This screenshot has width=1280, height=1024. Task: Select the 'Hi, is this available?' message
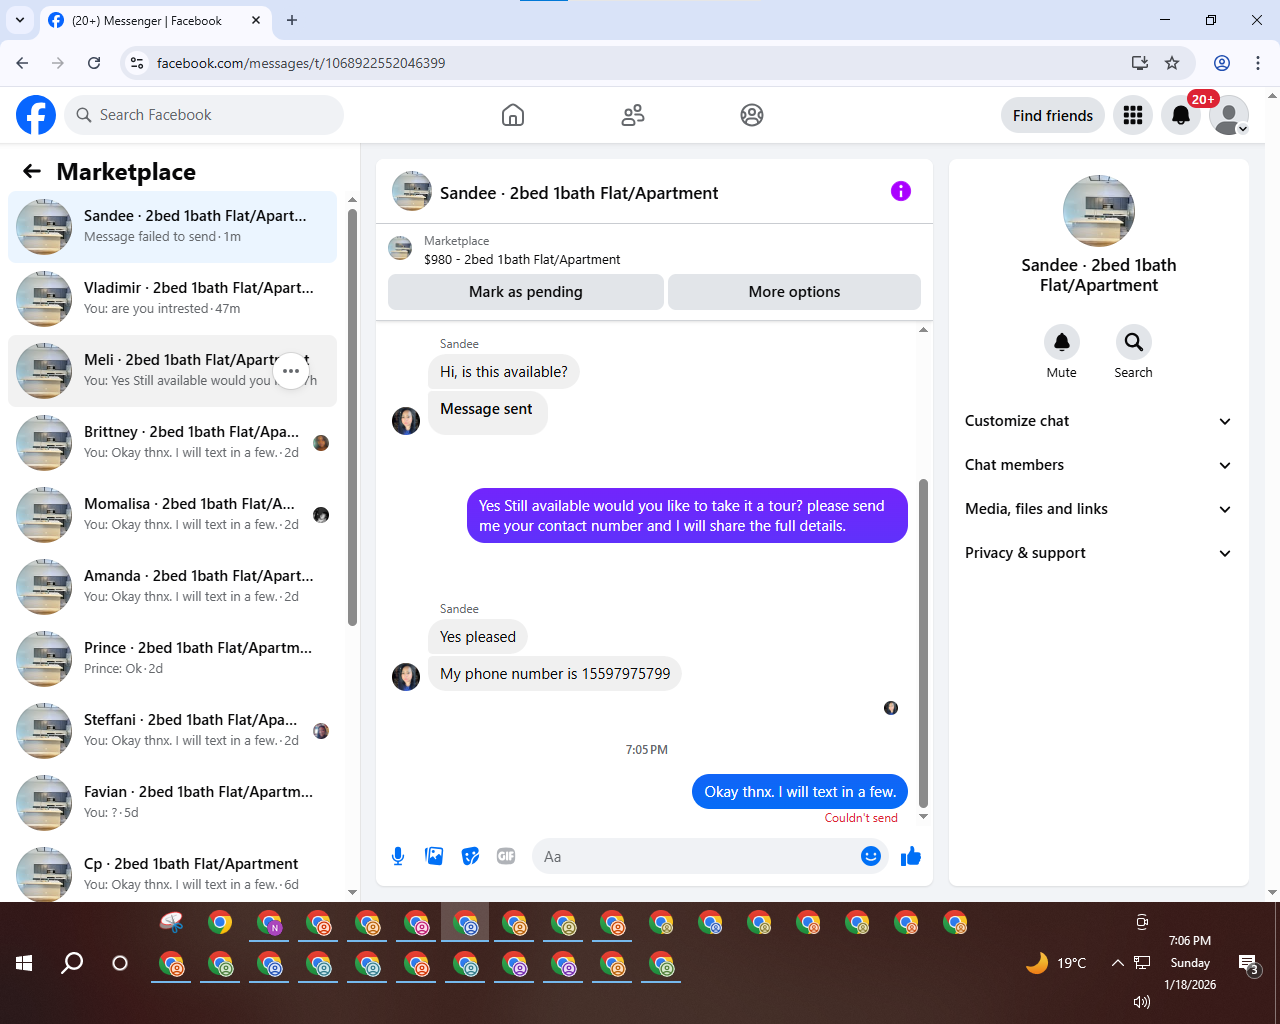(504, 372)
